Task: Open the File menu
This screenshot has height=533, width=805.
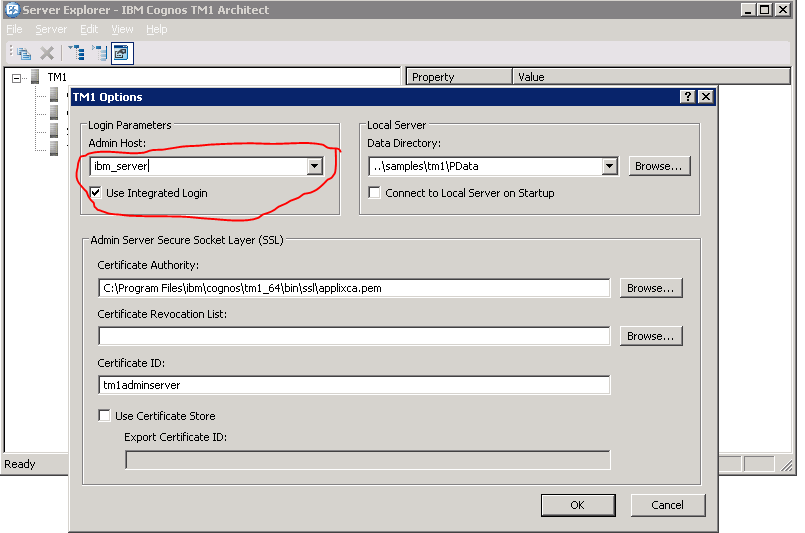Action: tap(14, 29)
